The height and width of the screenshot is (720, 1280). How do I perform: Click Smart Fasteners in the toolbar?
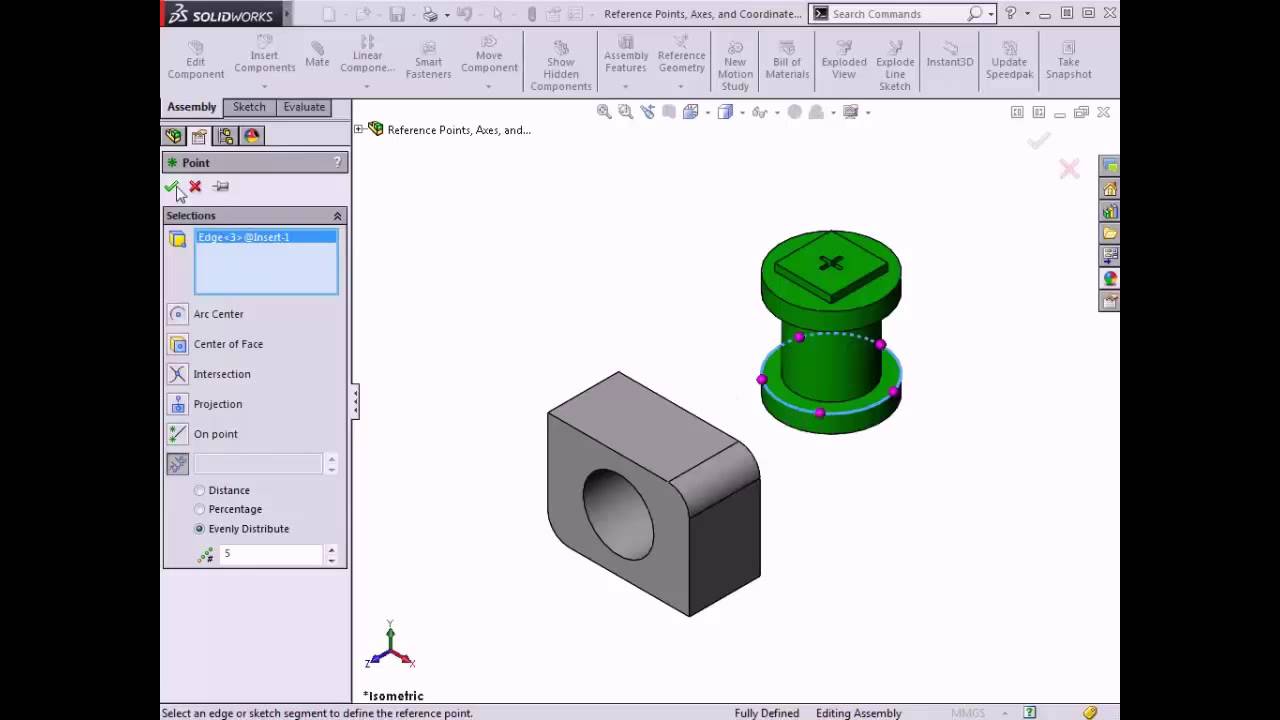(428, 60)
